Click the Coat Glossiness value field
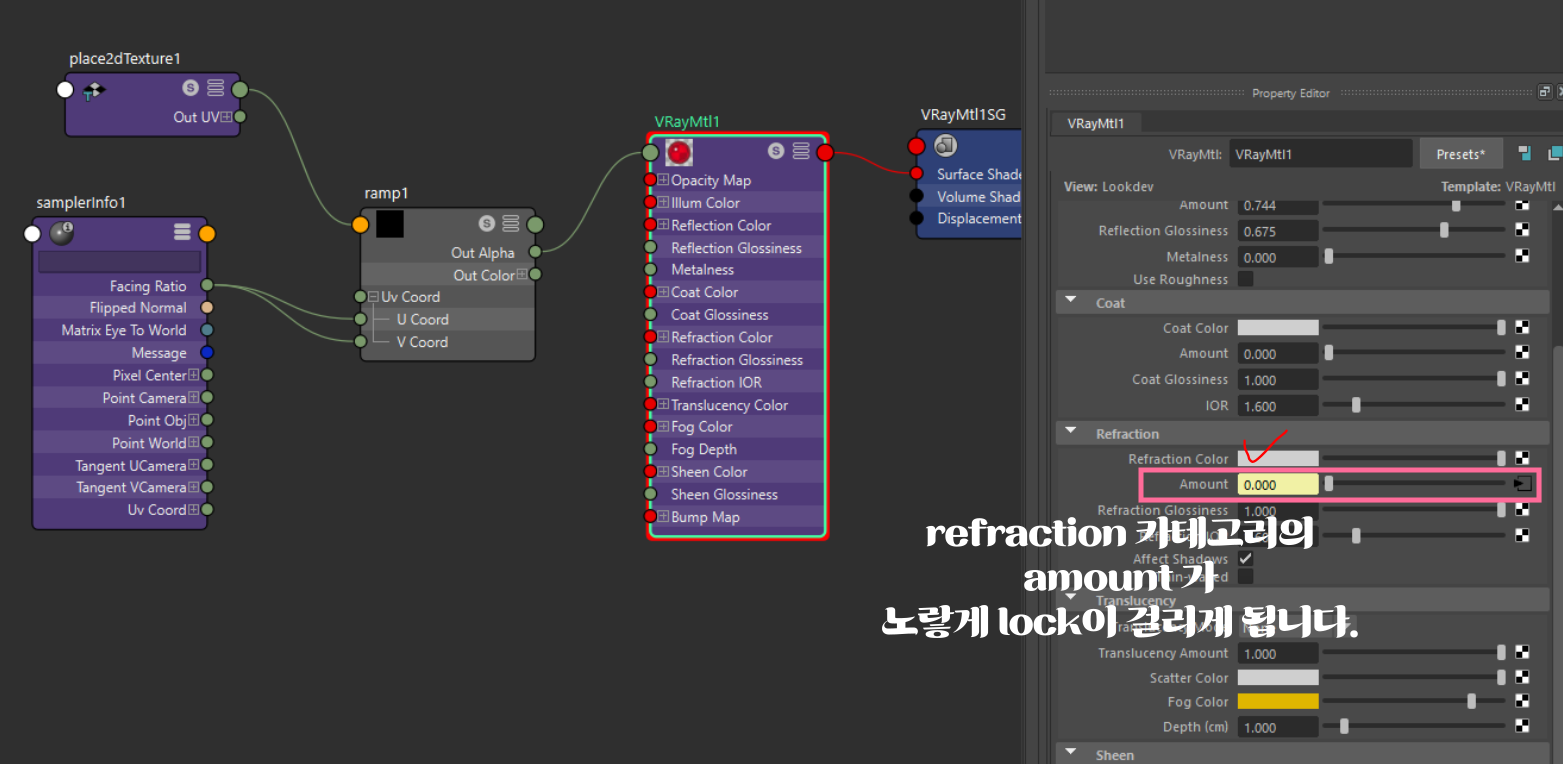The width and height of the screenshot is (1563, 764). pyautogui.click(x=1278, y=380)
